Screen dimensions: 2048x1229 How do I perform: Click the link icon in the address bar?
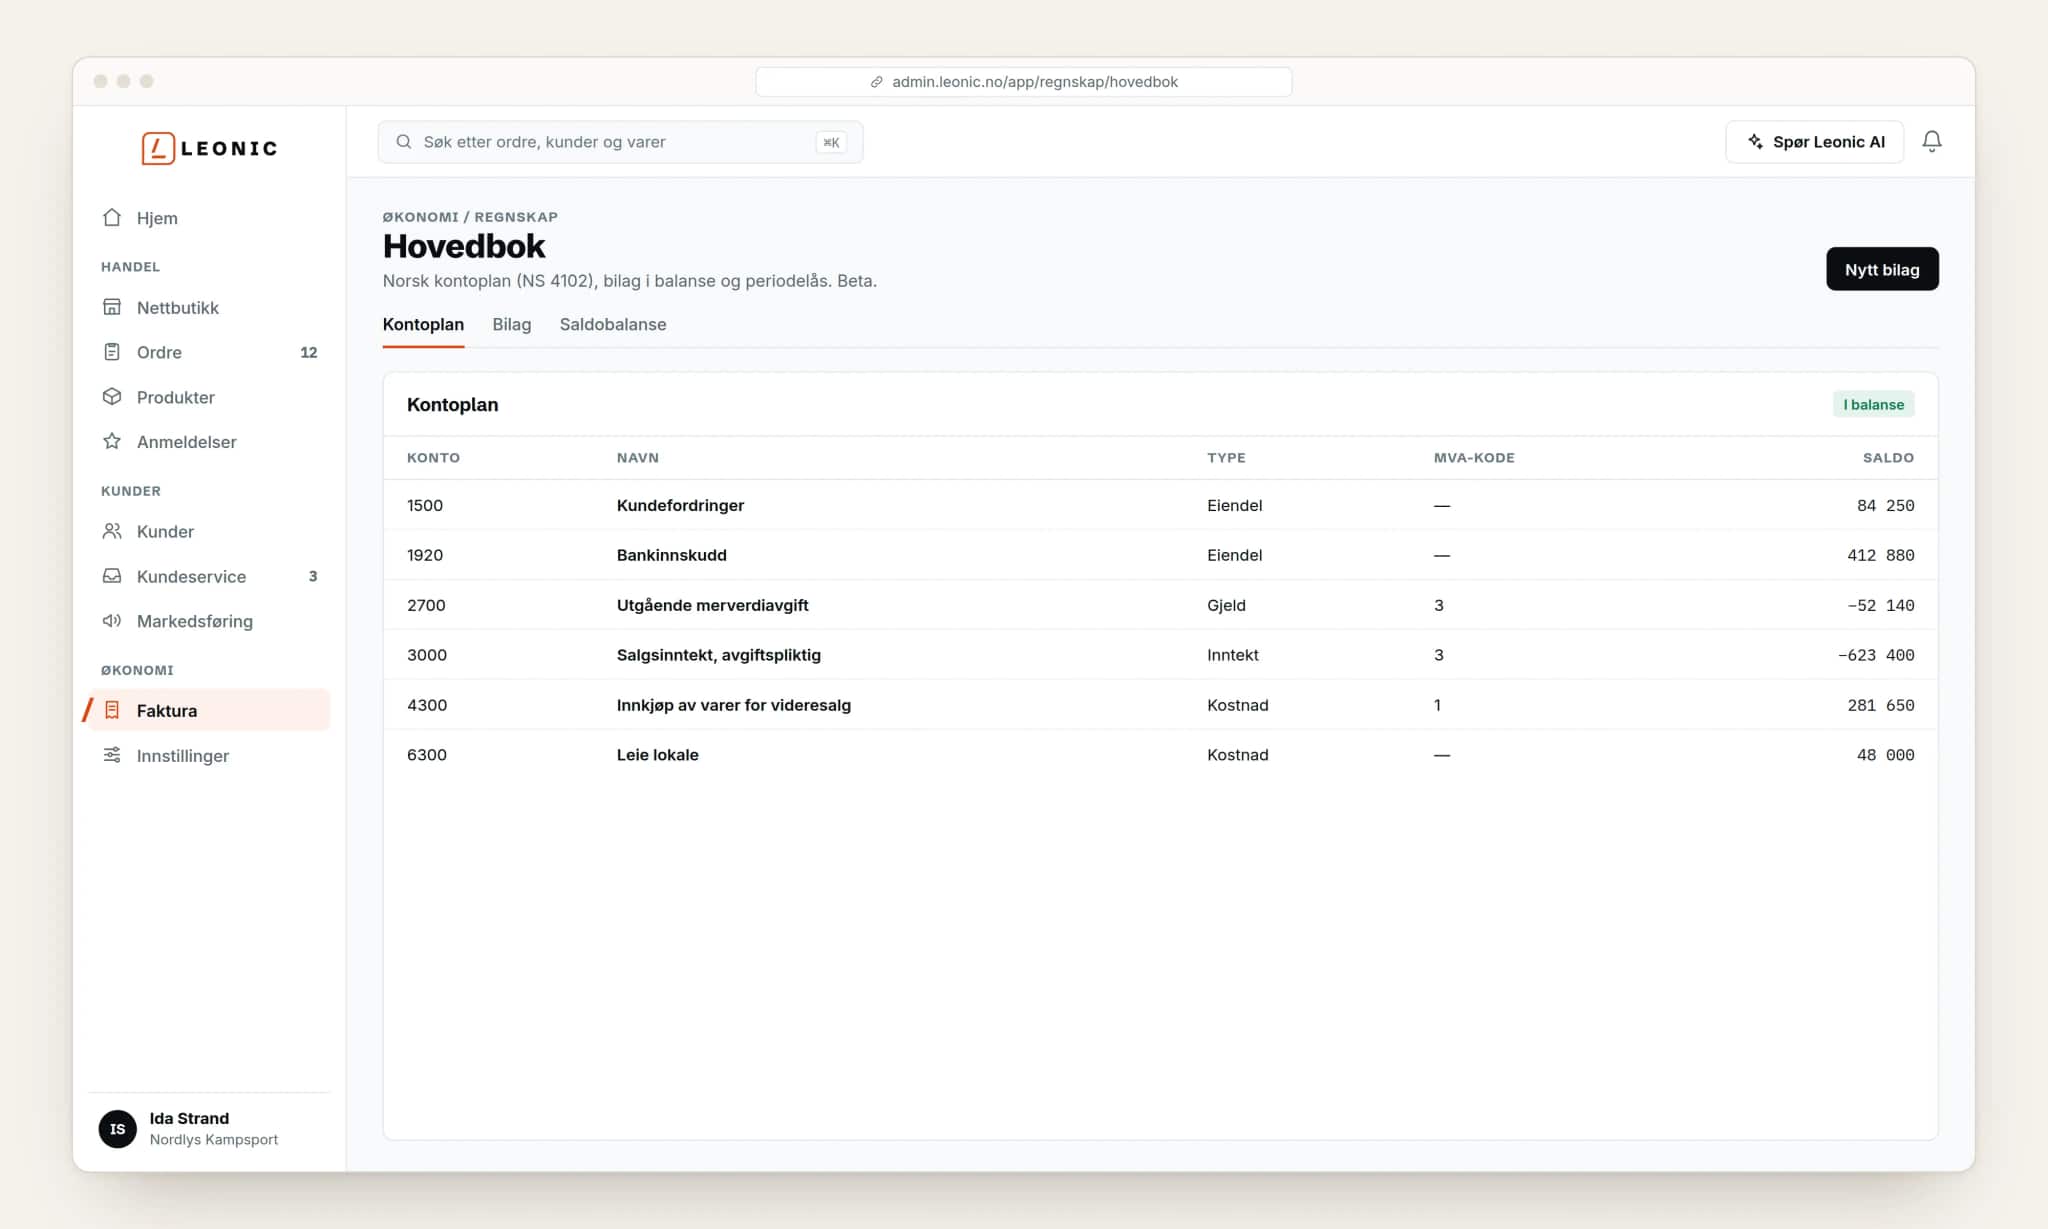pos(876,82)
